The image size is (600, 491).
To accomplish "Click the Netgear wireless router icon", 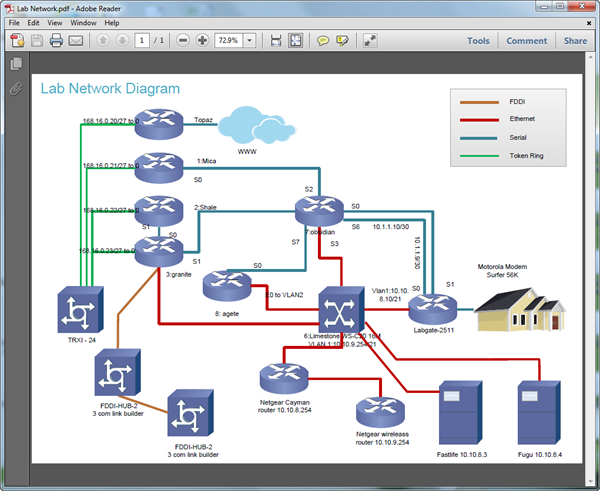I will (380, 412).
